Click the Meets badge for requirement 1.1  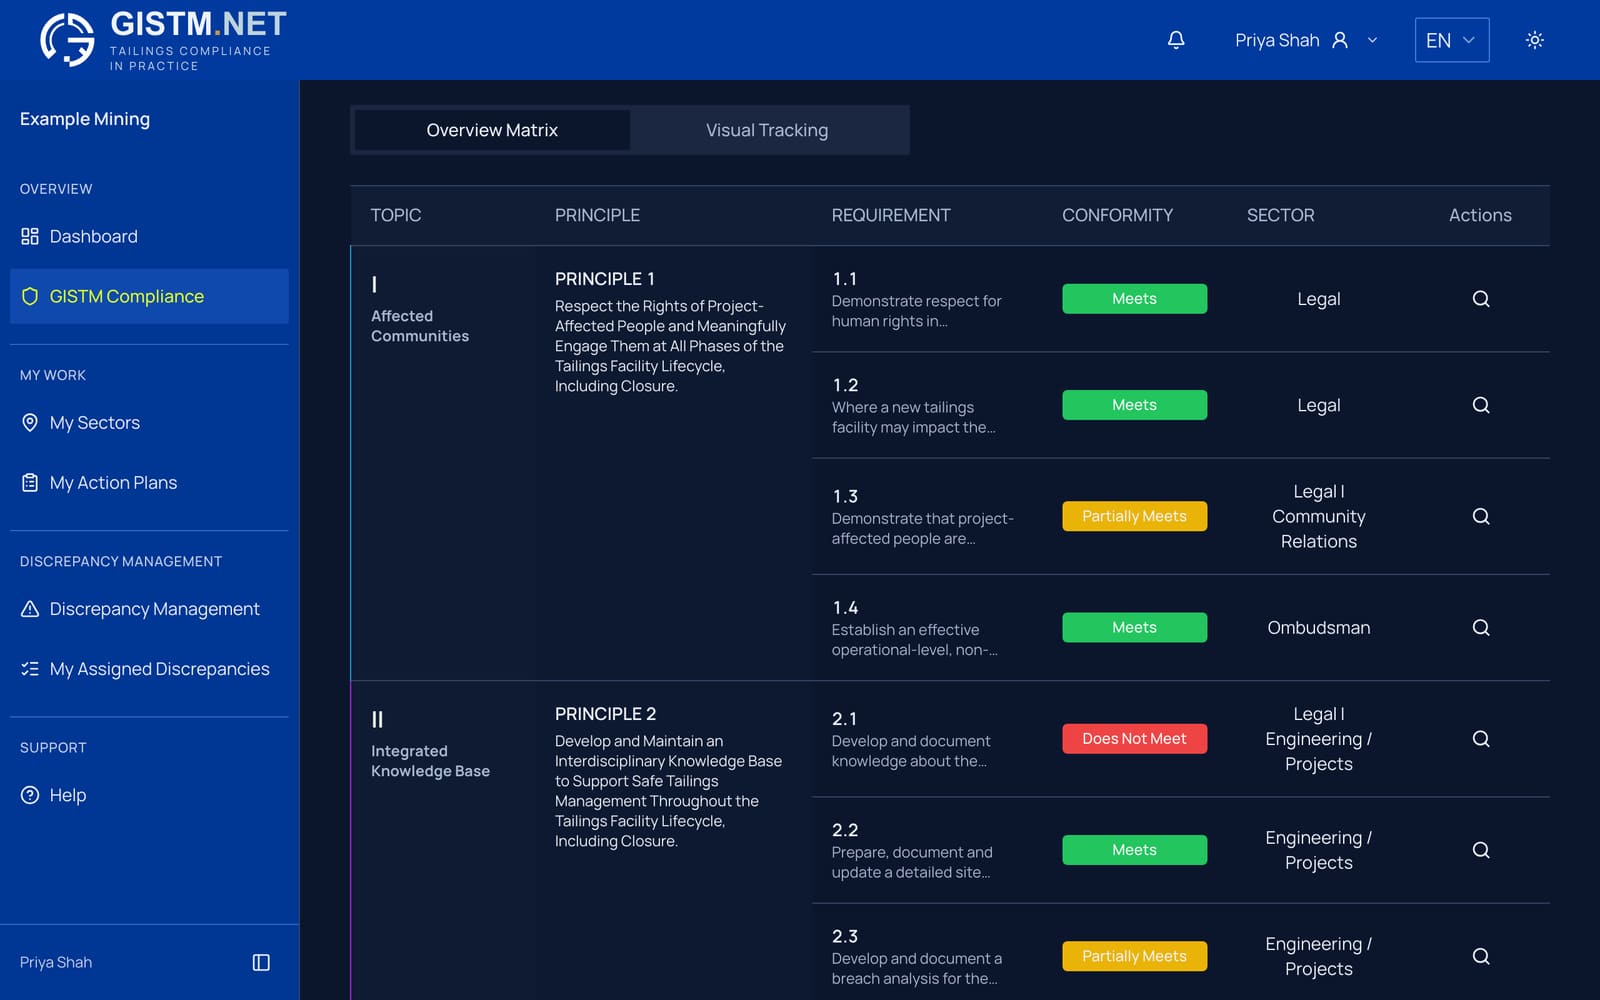point(1134,299)
